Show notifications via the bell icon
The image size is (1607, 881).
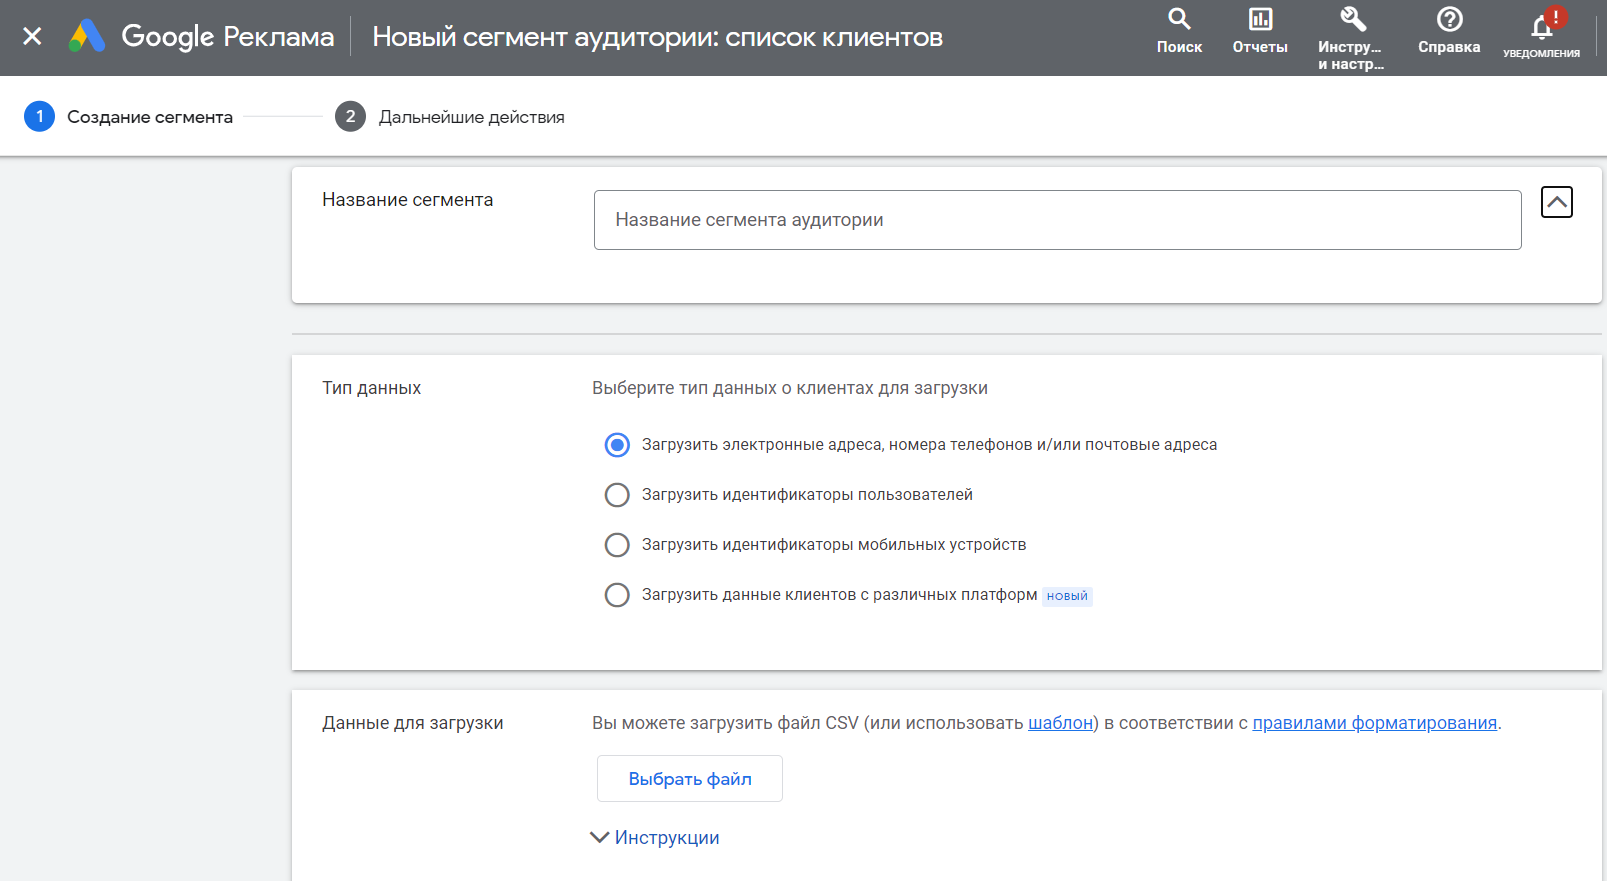[1542, 26]
